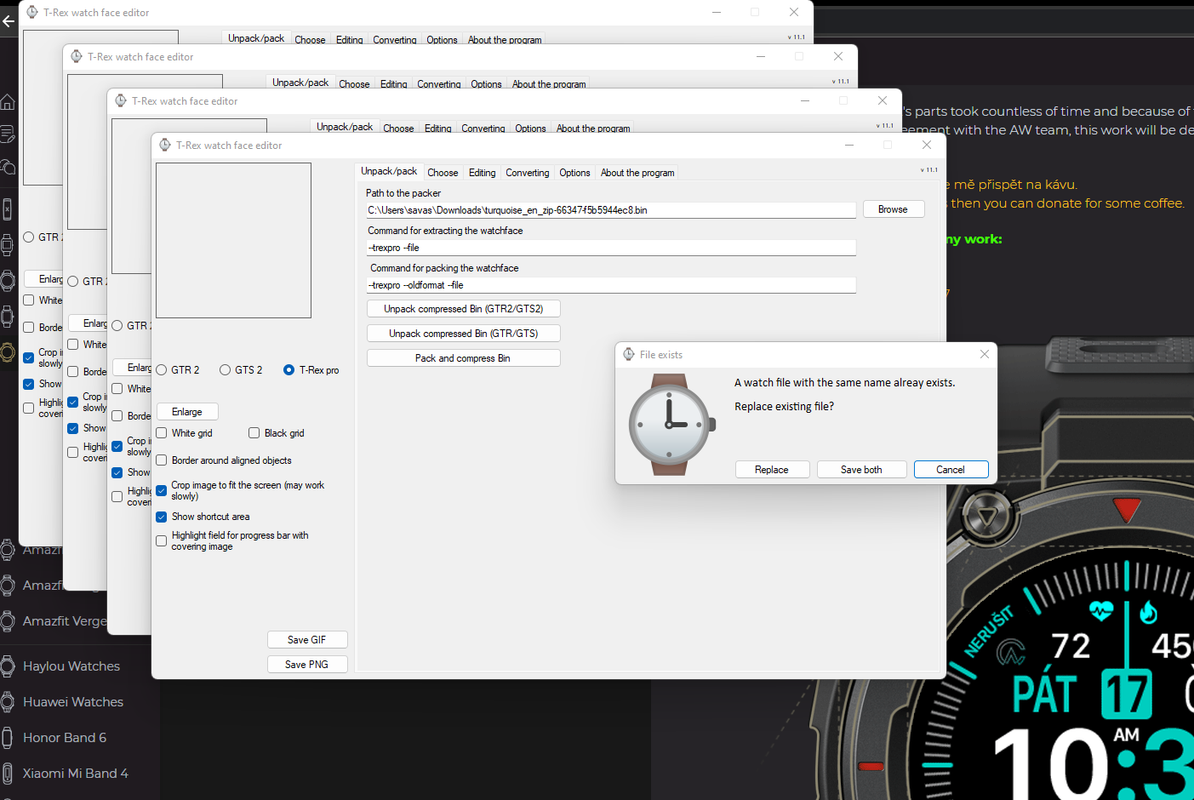Click the Haylou Watches watch icon
Screen dimensions: 1194x800
8,666
